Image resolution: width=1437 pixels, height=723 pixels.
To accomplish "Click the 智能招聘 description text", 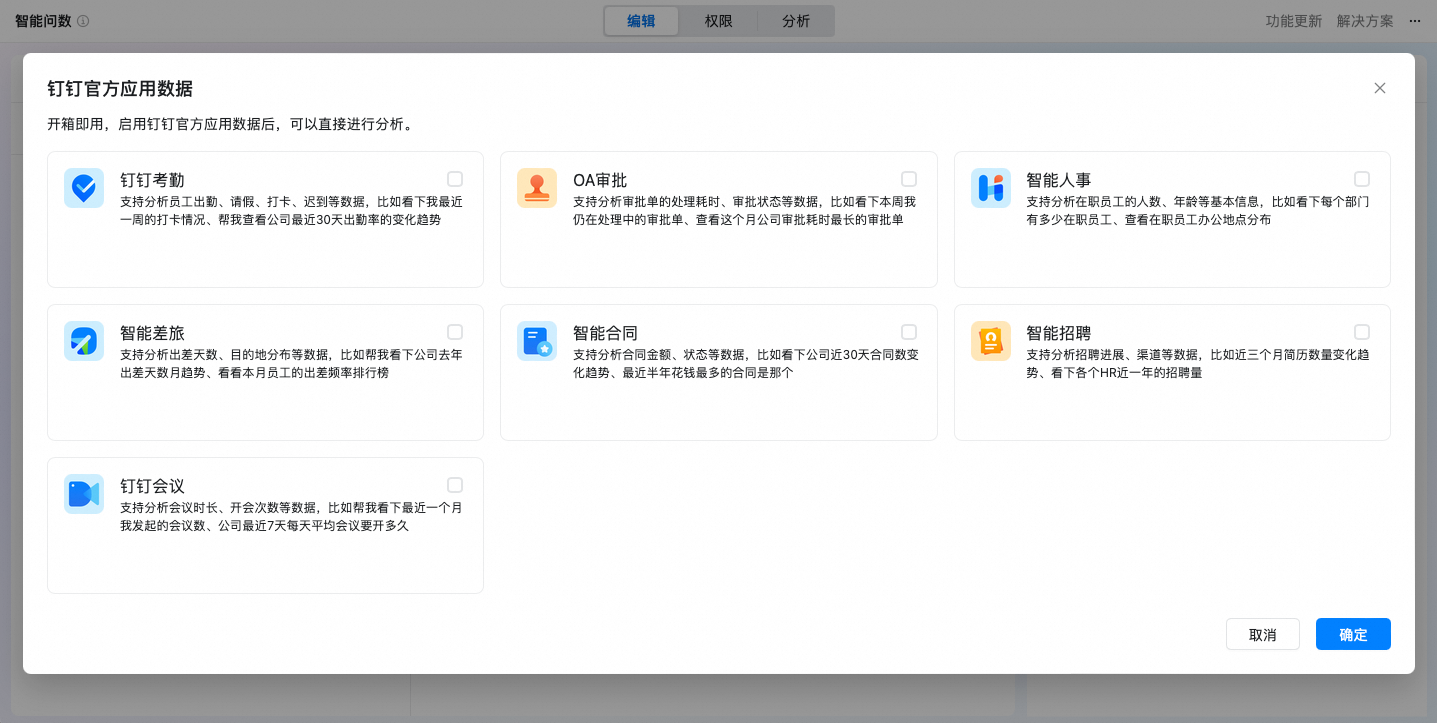I will [1198, 364].
